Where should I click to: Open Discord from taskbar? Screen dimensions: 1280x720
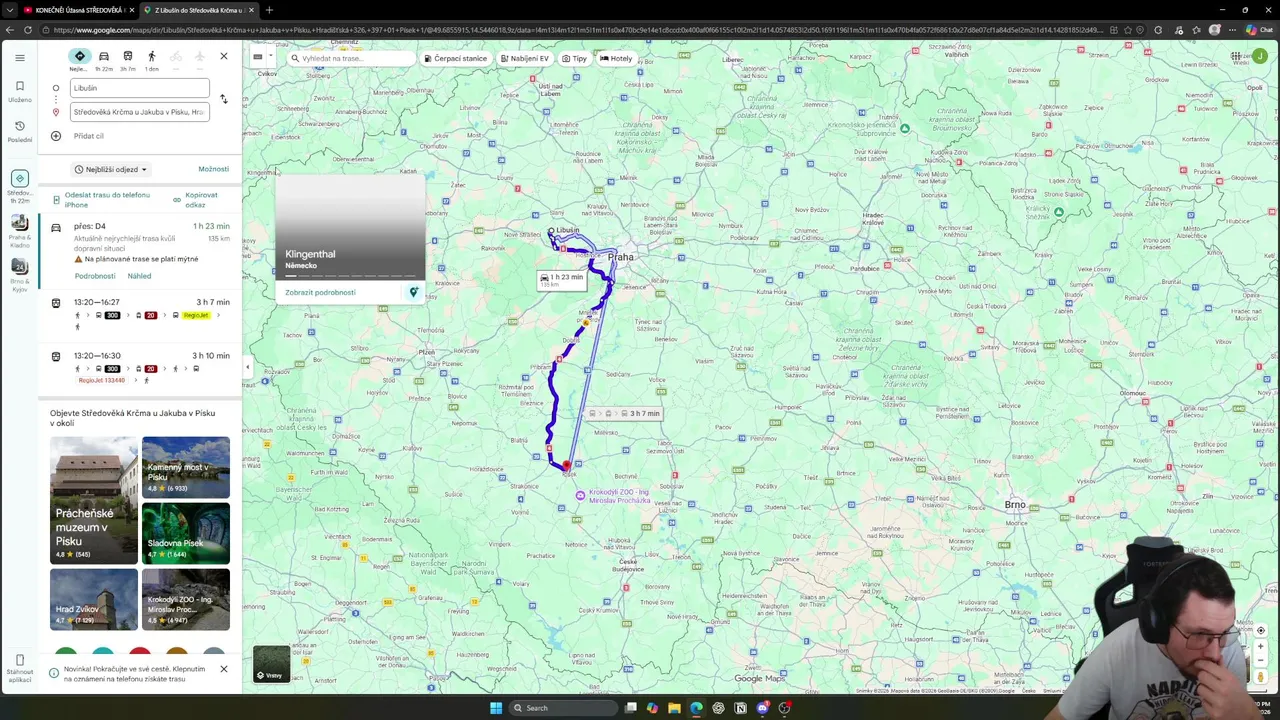[x=762, y=708]
